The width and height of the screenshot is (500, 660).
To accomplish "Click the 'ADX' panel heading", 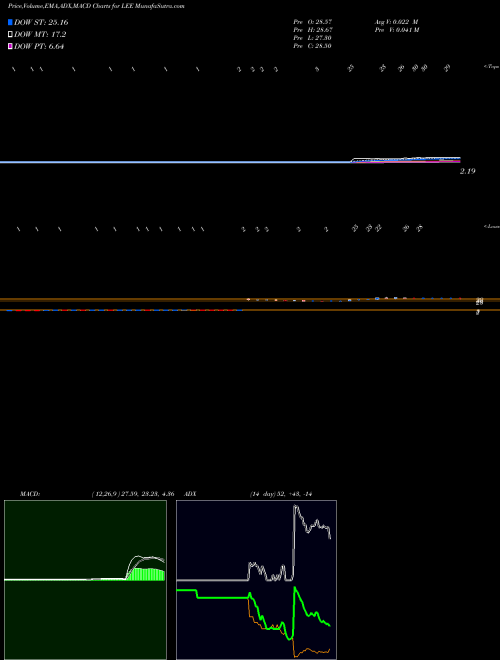I will coord(190,494).
